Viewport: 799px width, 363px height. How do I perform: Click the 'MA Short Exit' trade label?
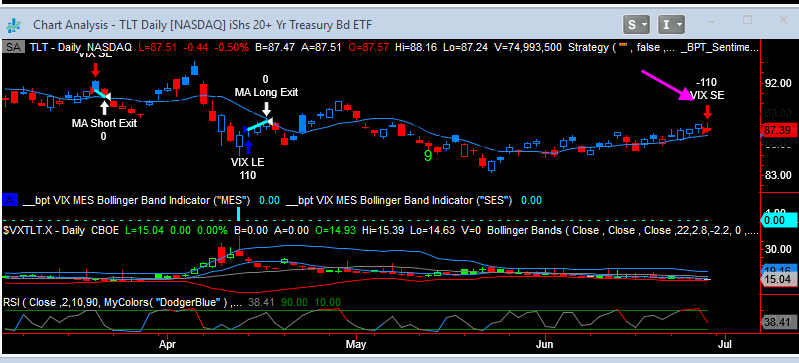(104, 123)
